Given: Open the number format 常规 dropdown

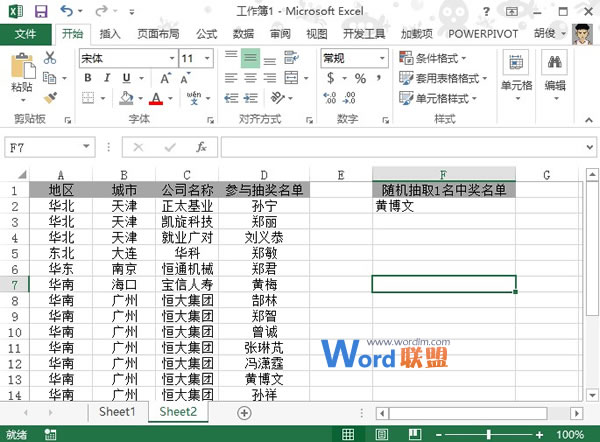Looking at the screenshot, I should 382,58.
